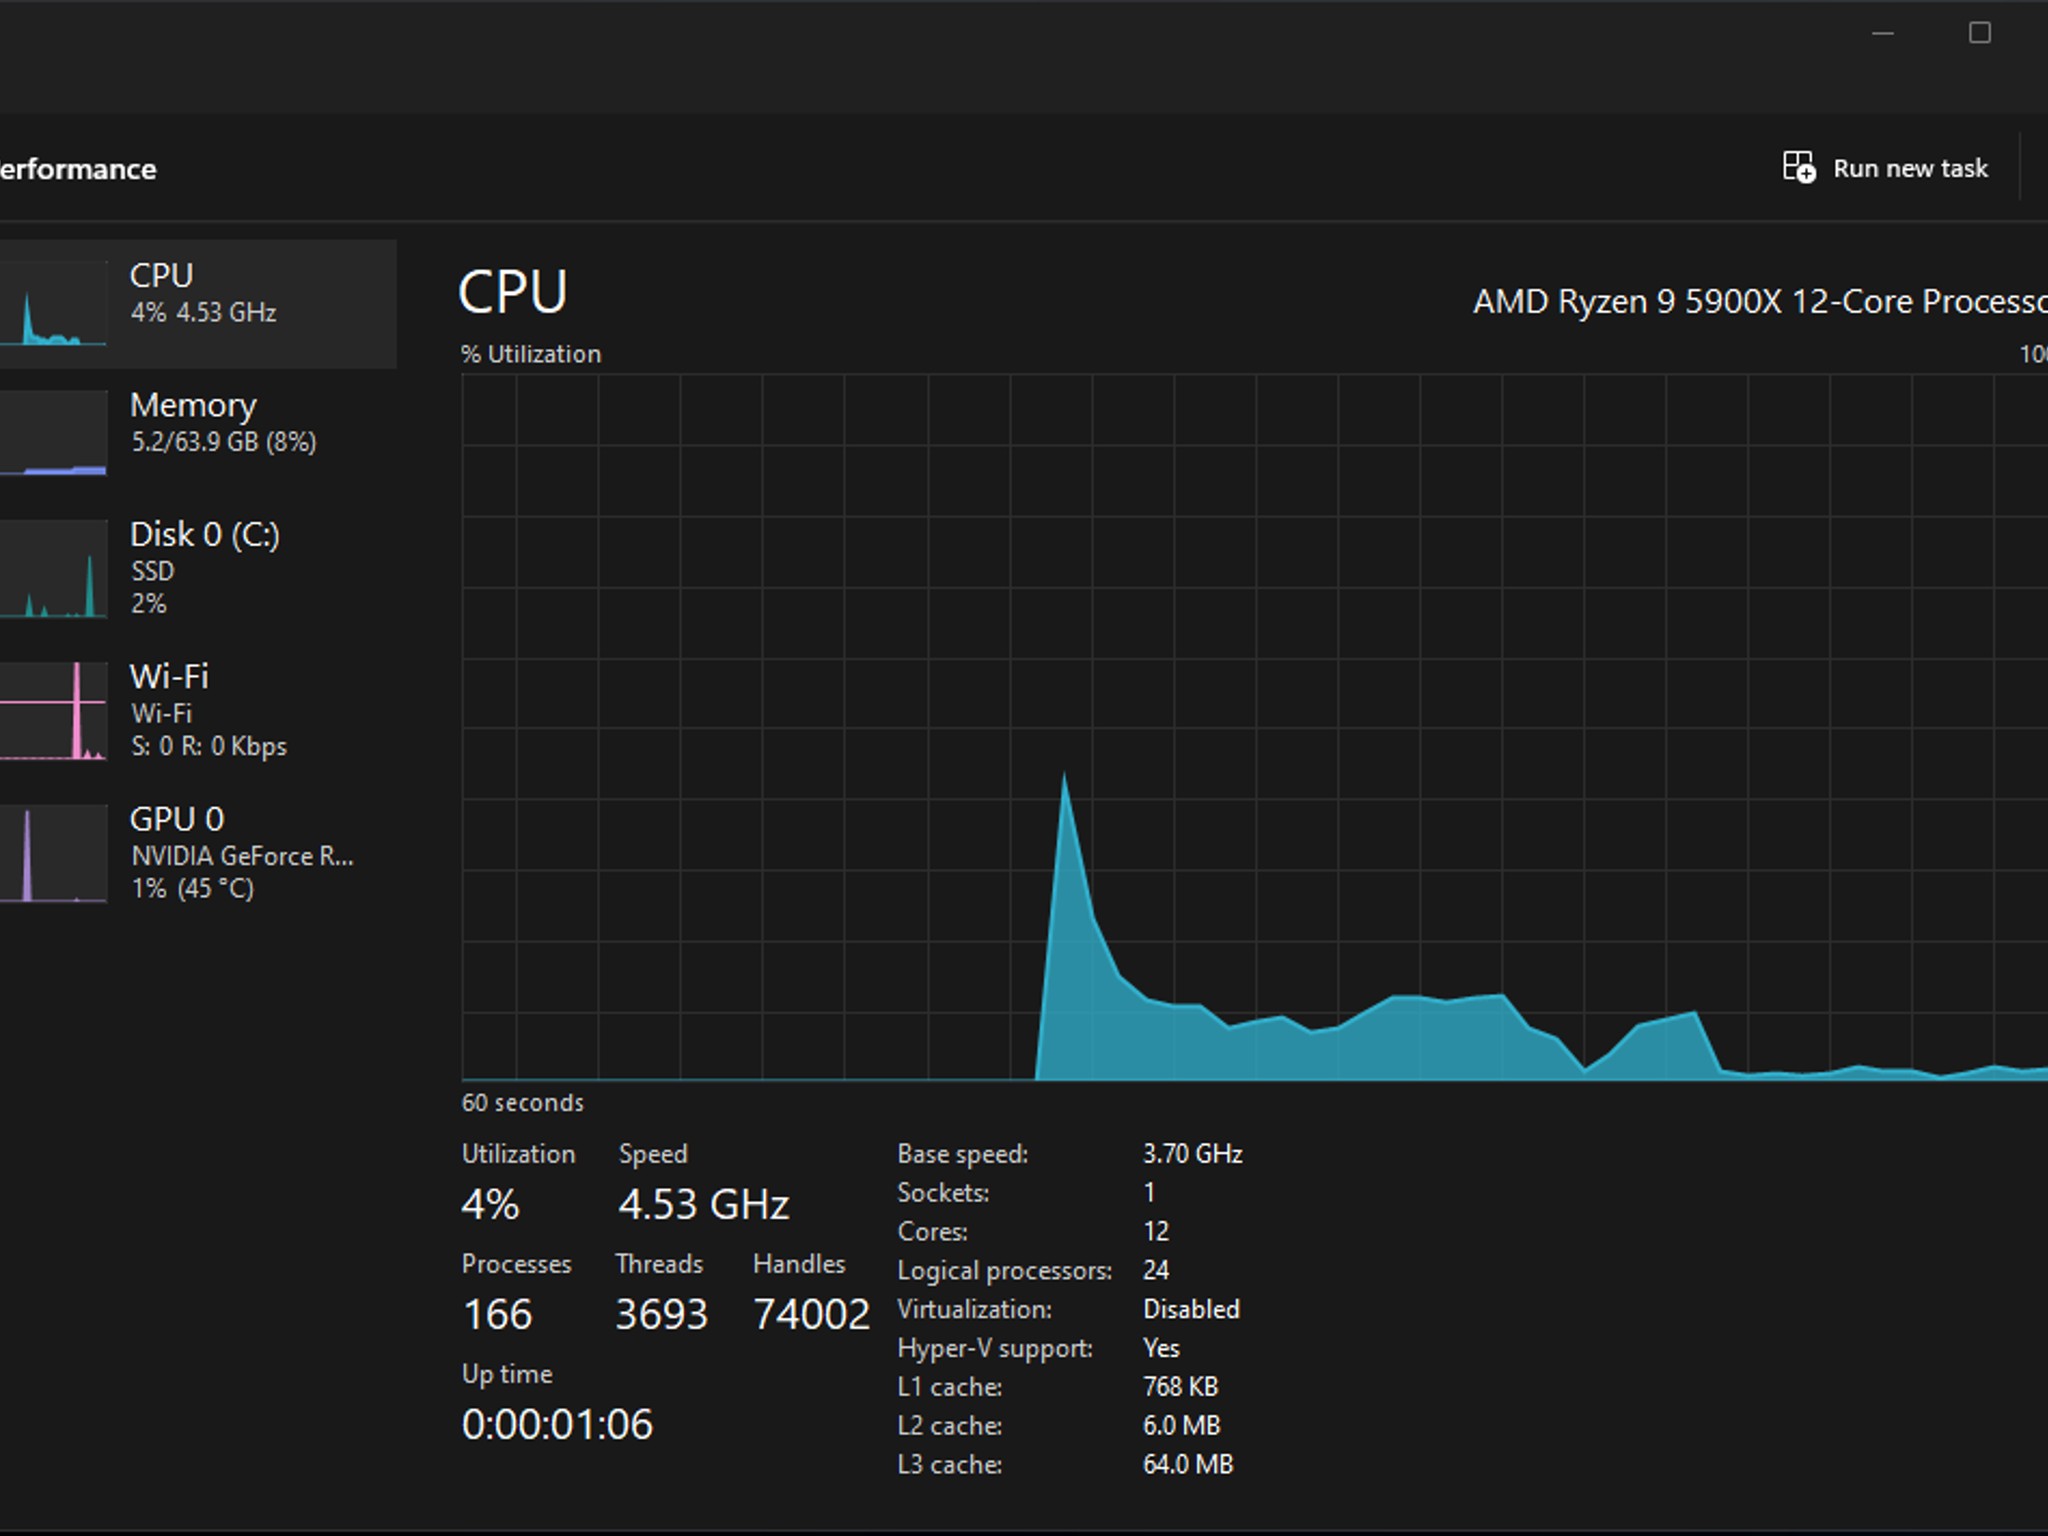Select the L3 cache 64.0 MB entry
The width and height of the screenshot is (2048, 1536).
[1188, 1464]
